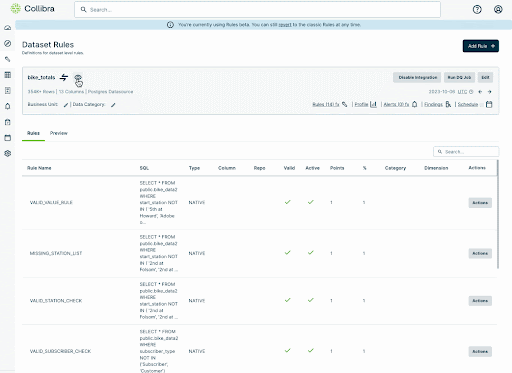Open the Profile link
Viewport: 512px width, 373px height.
click(x=361, y=105)
